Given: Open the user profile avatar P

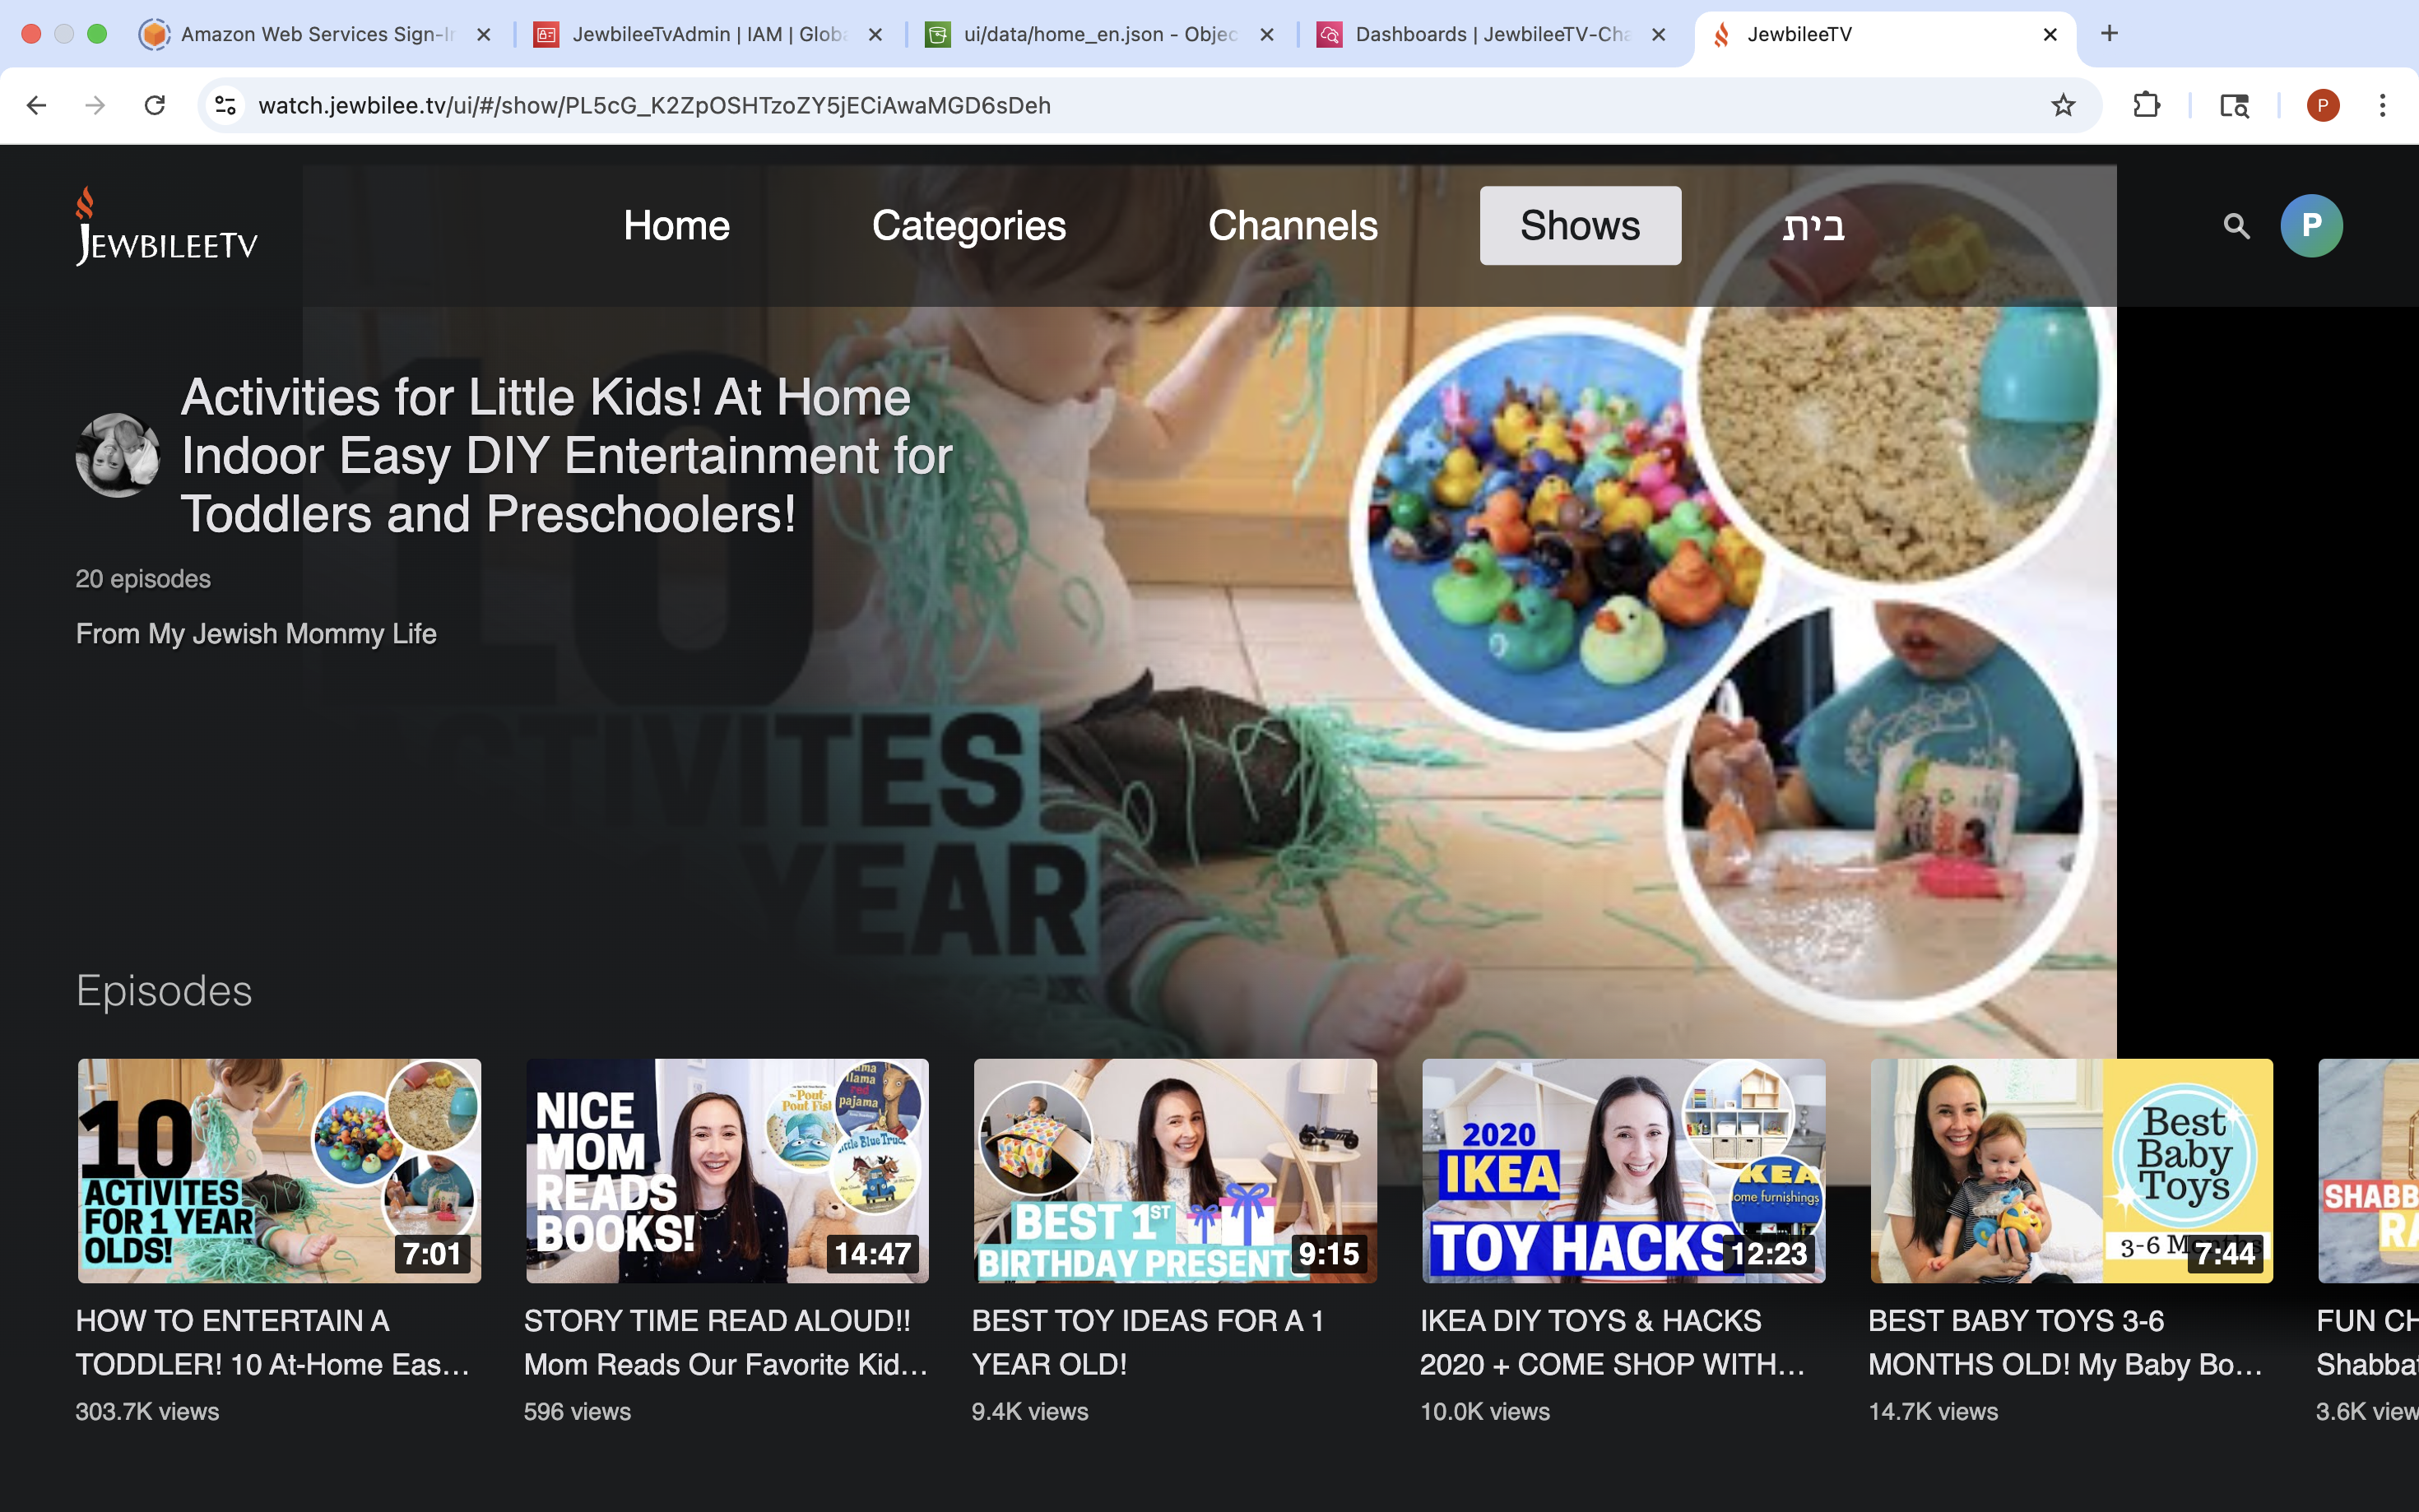Looking at the screenshot, I should 2310,226.
